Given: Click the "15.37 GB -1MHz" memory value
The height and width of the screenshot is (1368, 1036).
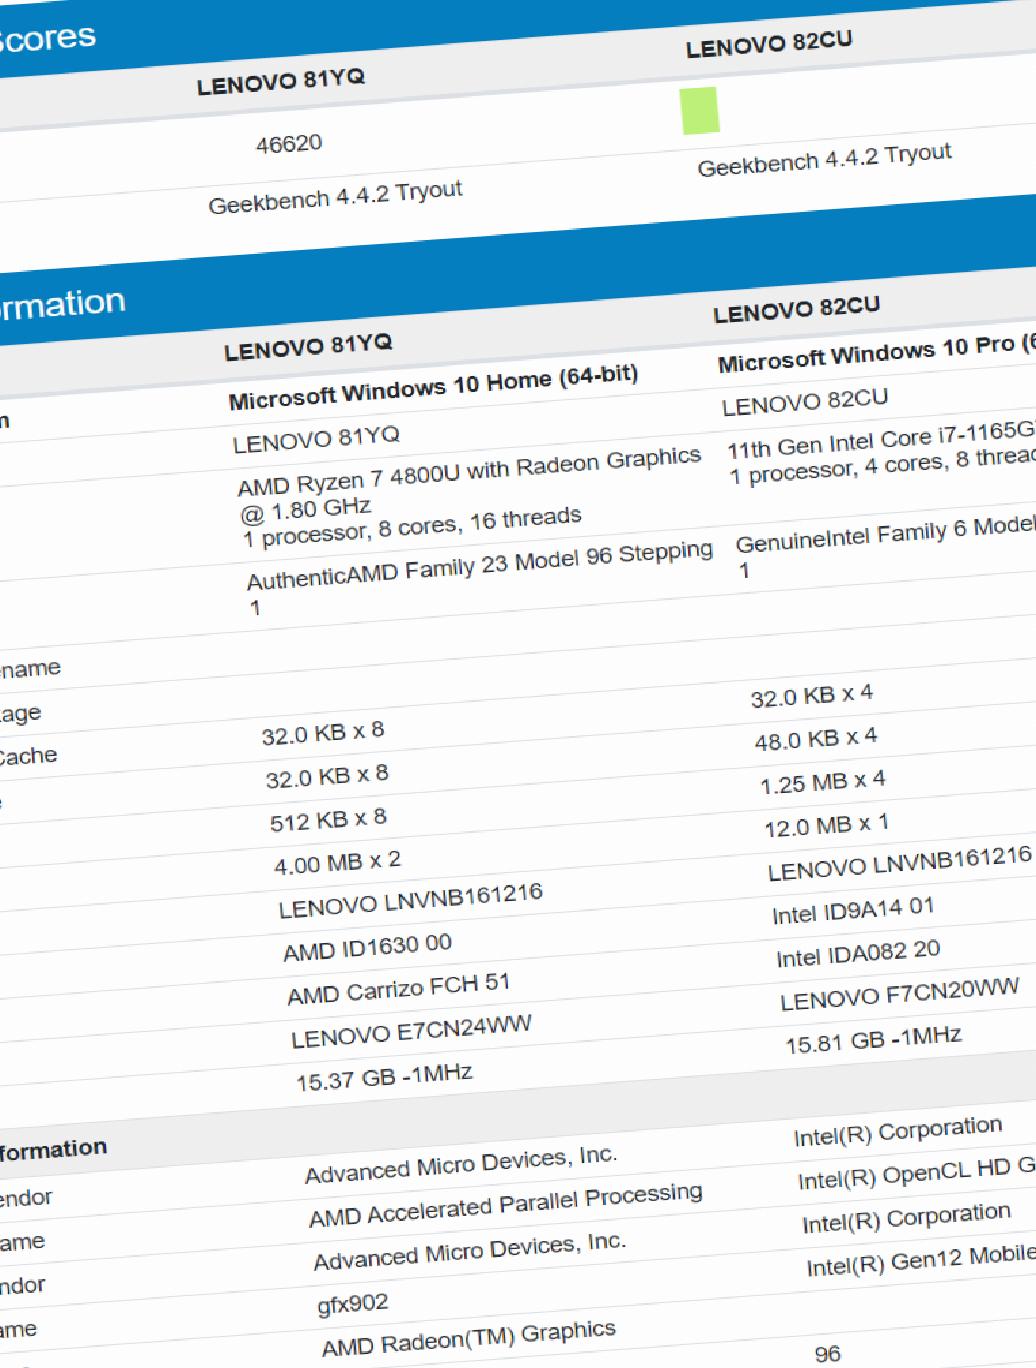Looking at the screenshot, I should tap(385, 1077).
